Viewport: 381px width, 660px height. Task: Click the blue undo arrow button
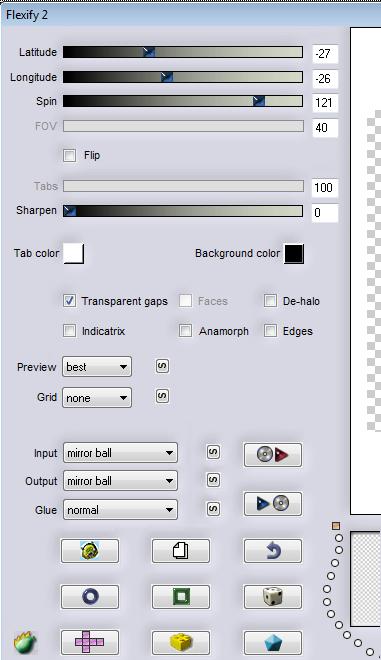coord(272,551)
